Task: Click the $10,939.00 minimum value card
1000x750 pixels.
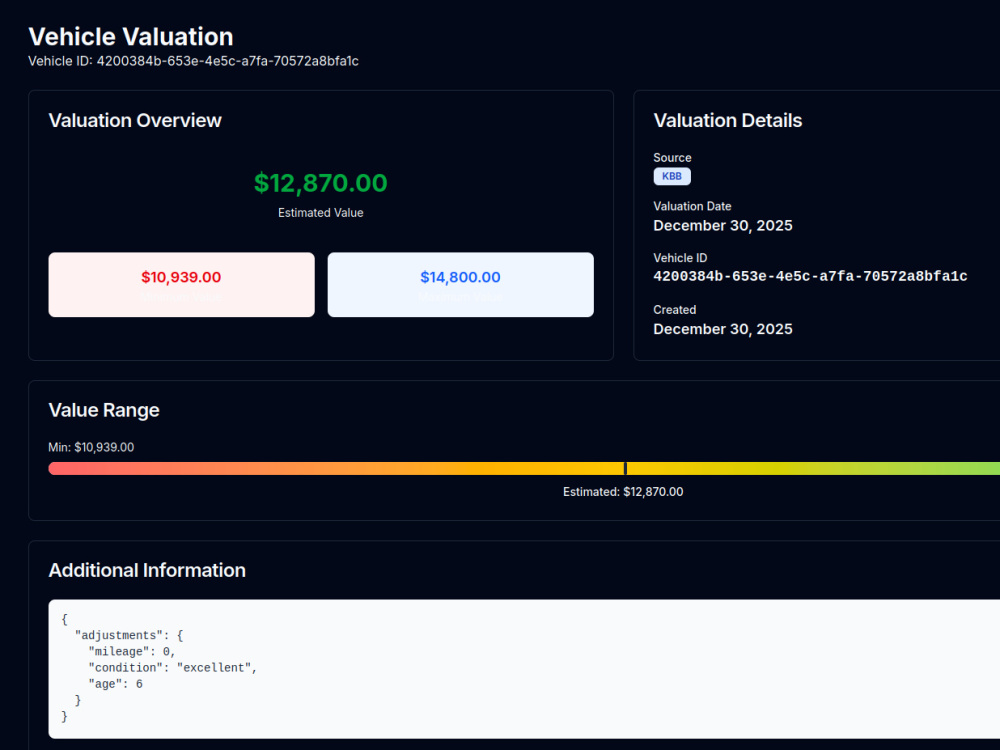Action: pyautogui.click(x=182, y=284)
